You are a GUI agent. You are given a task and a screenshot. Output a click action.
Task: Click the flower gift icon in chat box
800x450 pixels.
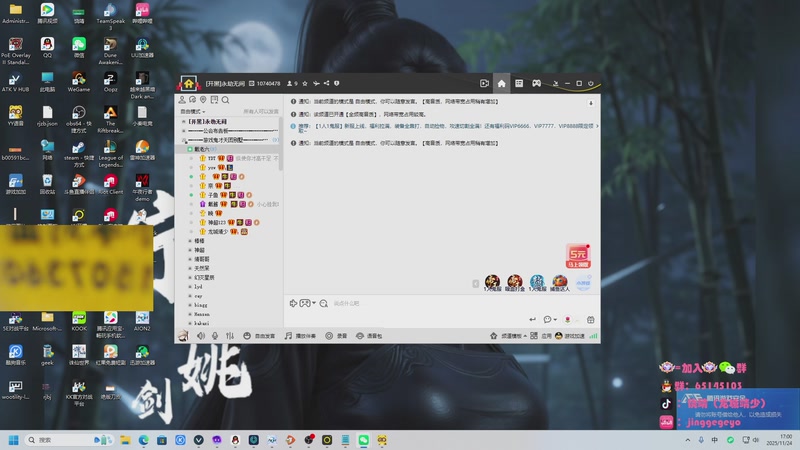coord(567,319)
